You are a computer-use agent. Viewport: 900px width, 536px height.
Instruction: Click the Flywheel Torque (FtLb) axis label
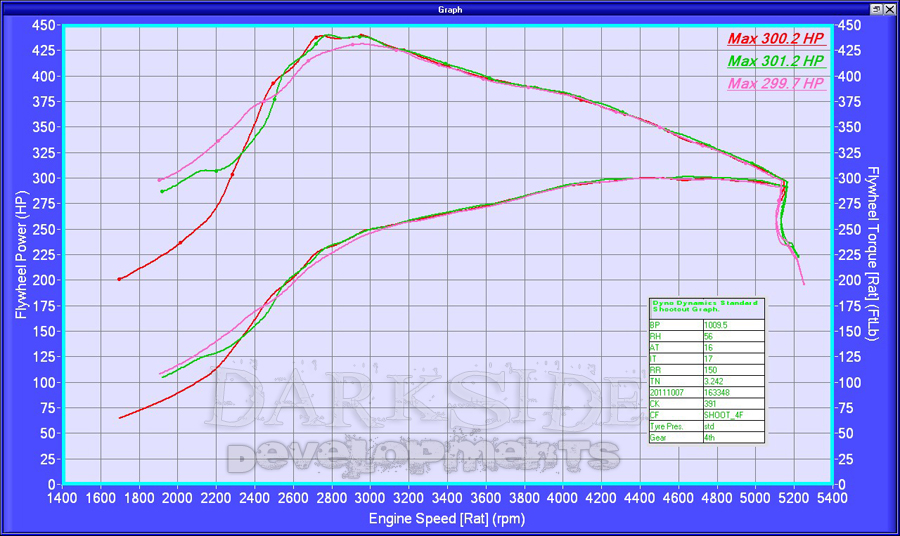tap(872, 254)
